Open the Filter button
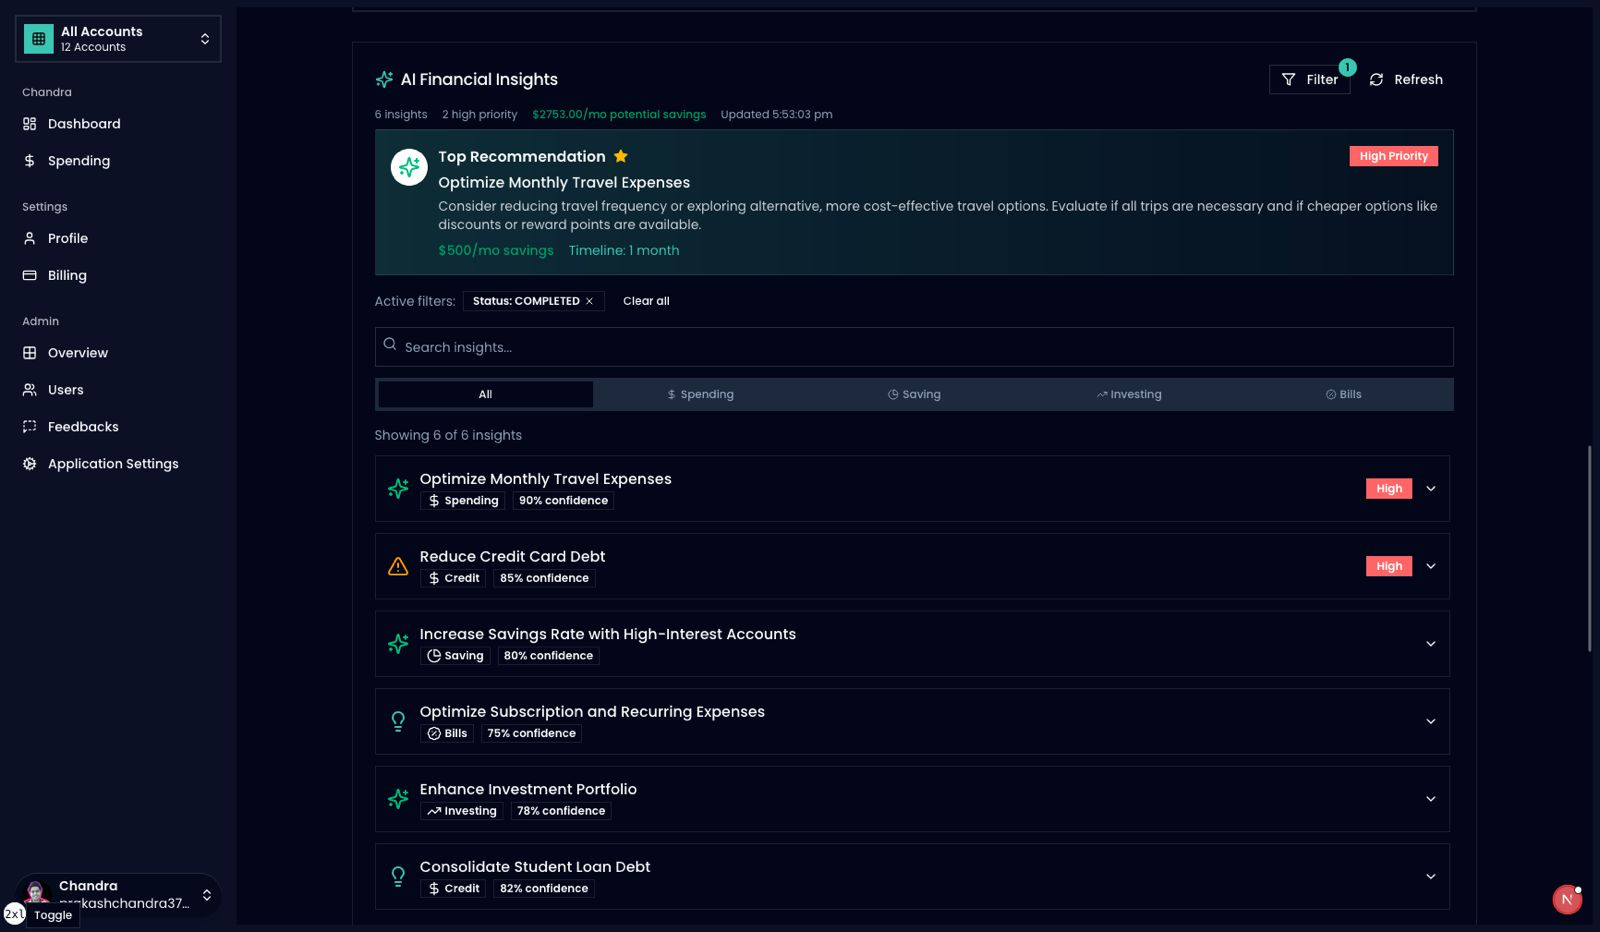Viewport: 1600px width, 932px height. point(1309,80)
